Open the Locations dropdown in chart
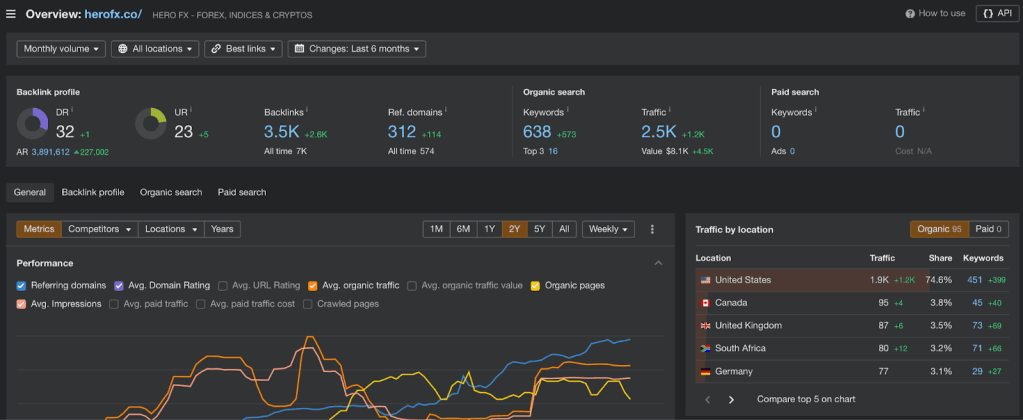1023x420 pixels. [x=171, y=229]
